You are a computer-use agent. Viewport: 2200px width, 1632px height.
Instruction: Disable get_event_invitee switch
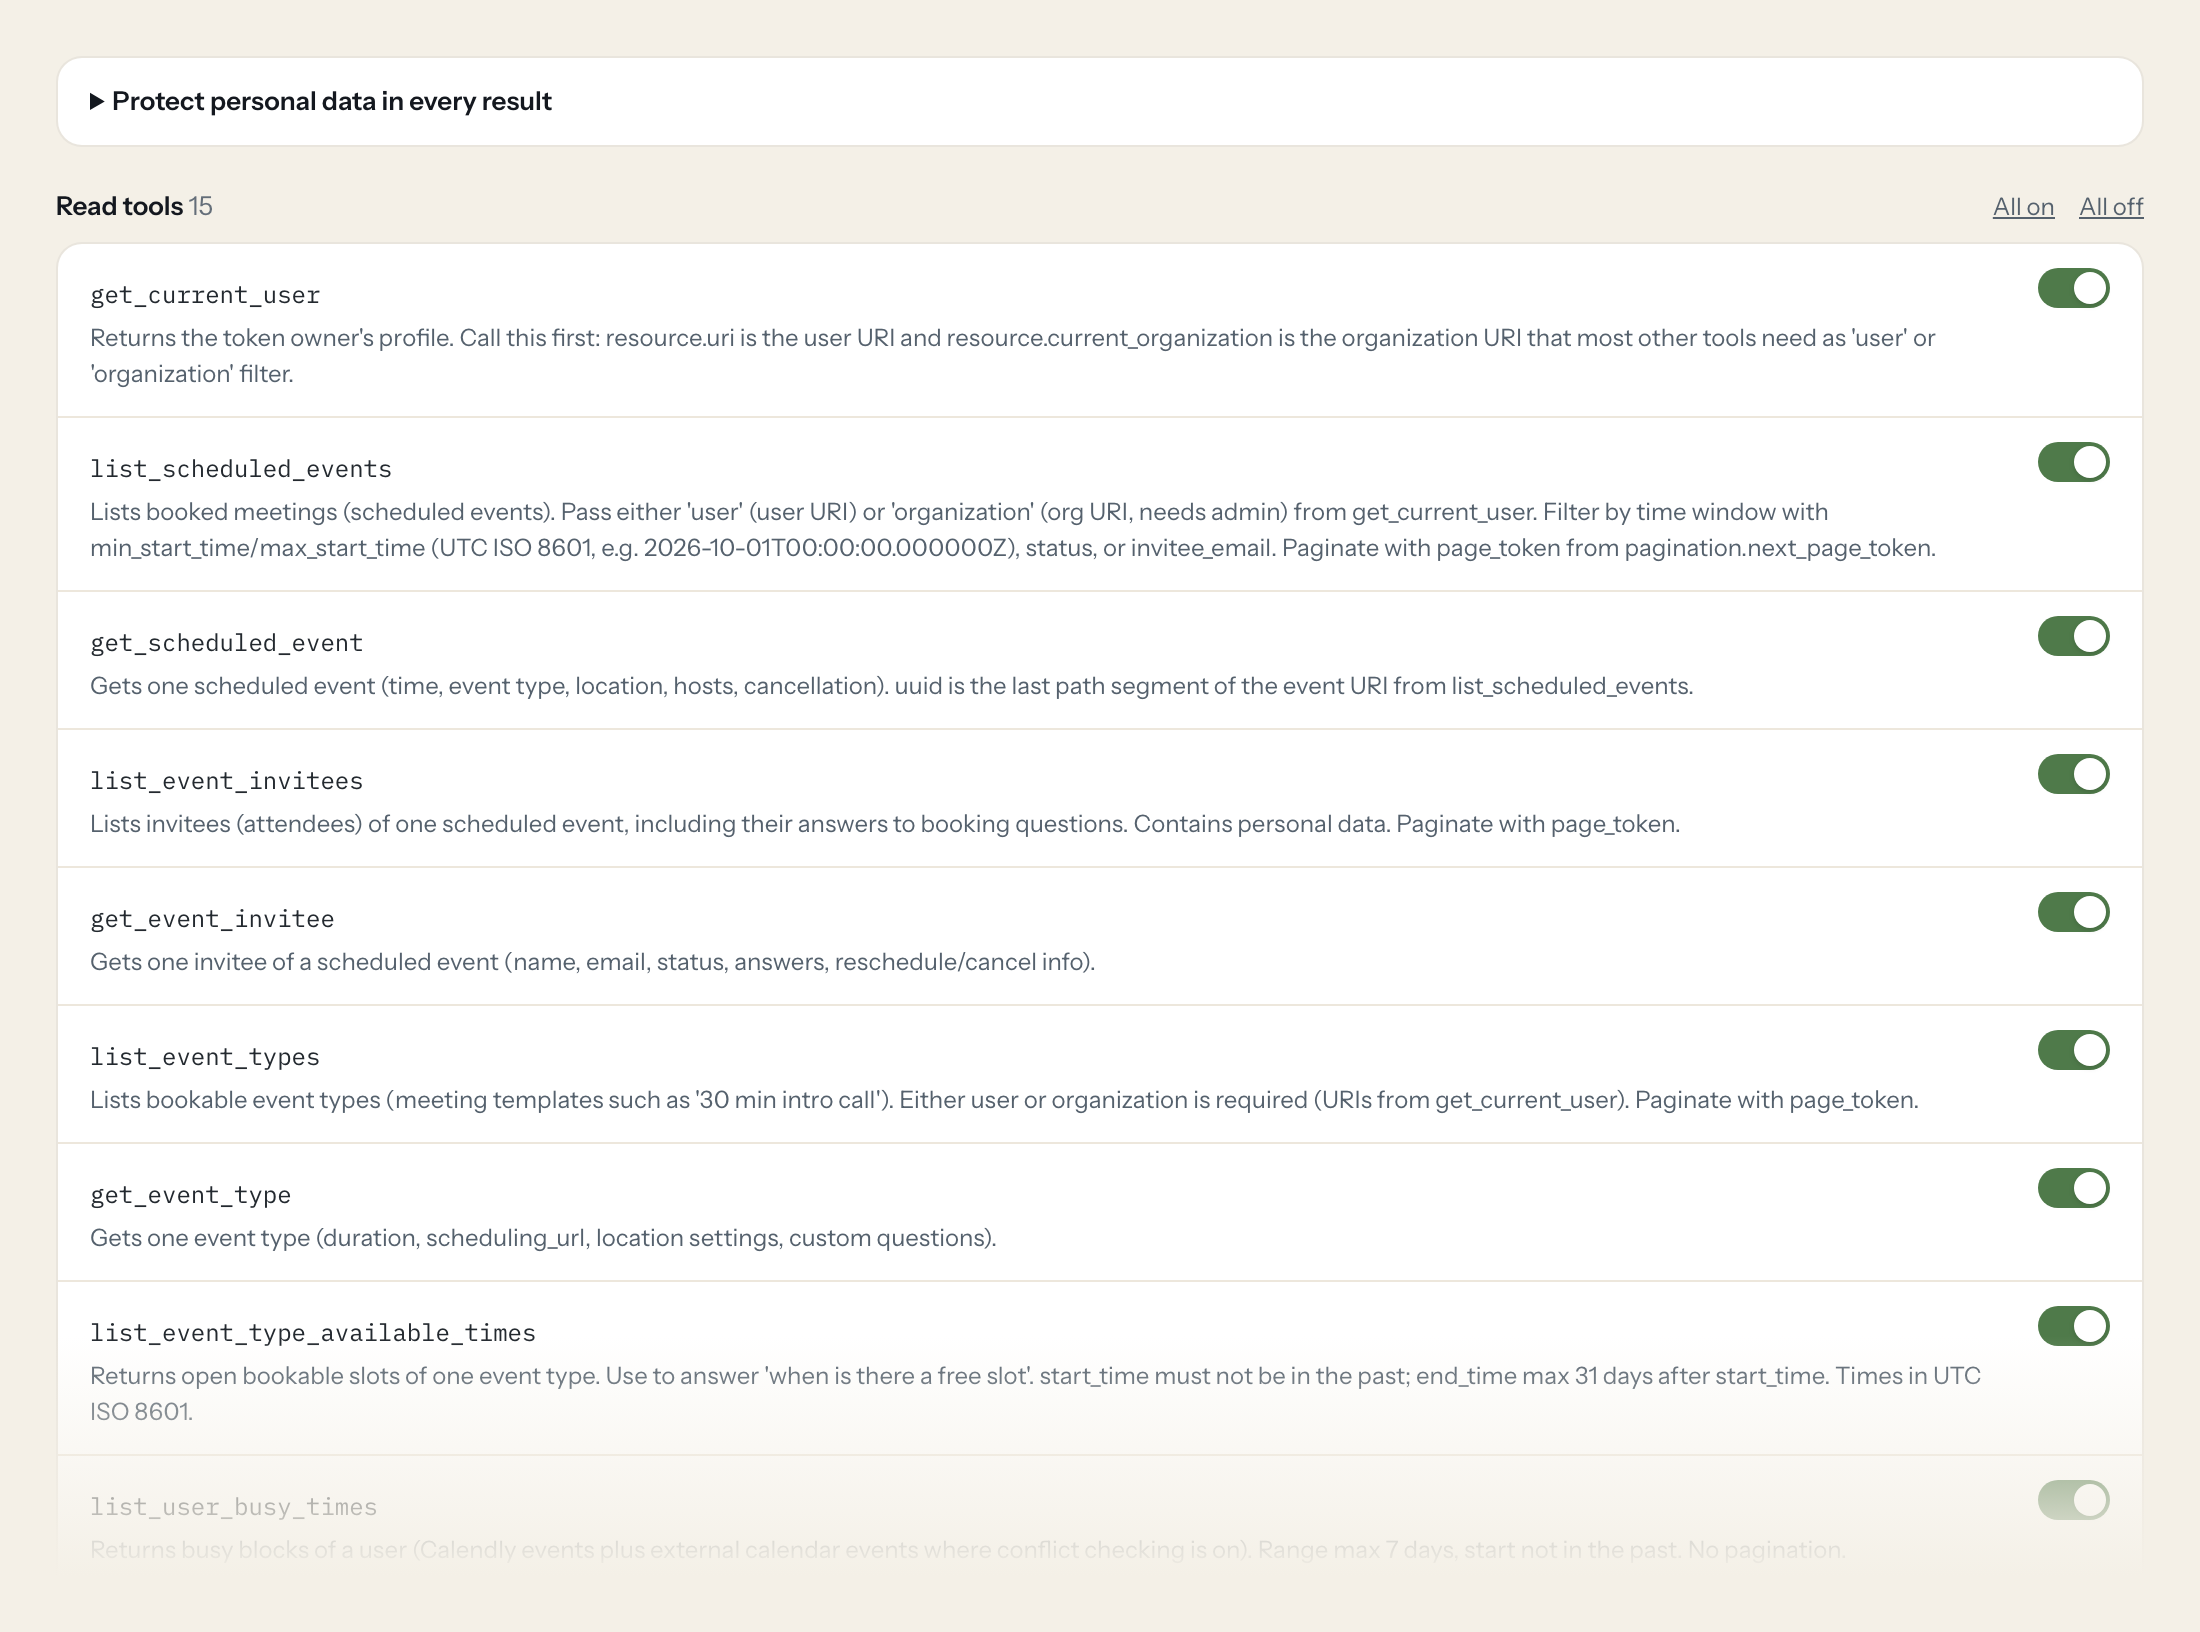point(2073,912)
